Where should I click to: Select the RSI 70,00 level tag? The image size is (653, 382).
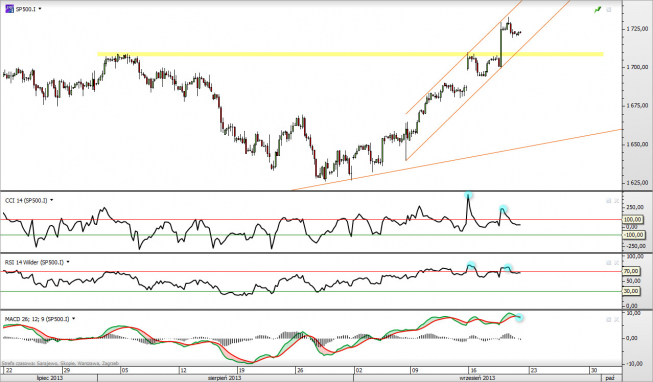pos(631,271)
